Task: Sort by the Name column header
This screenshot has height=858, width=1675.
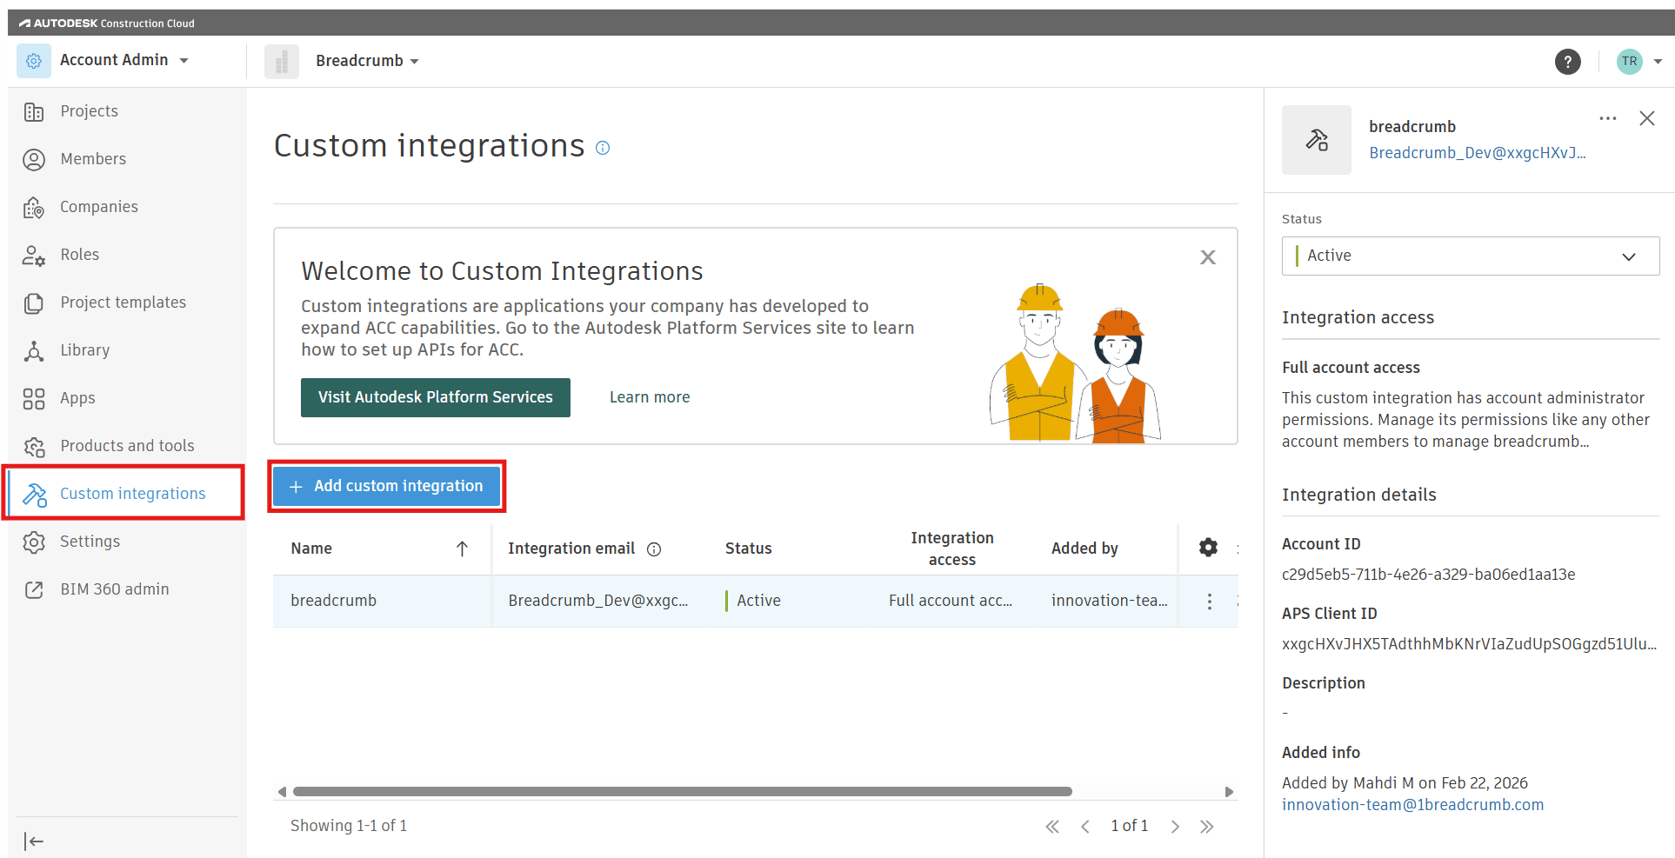Action: click(311, 548)
